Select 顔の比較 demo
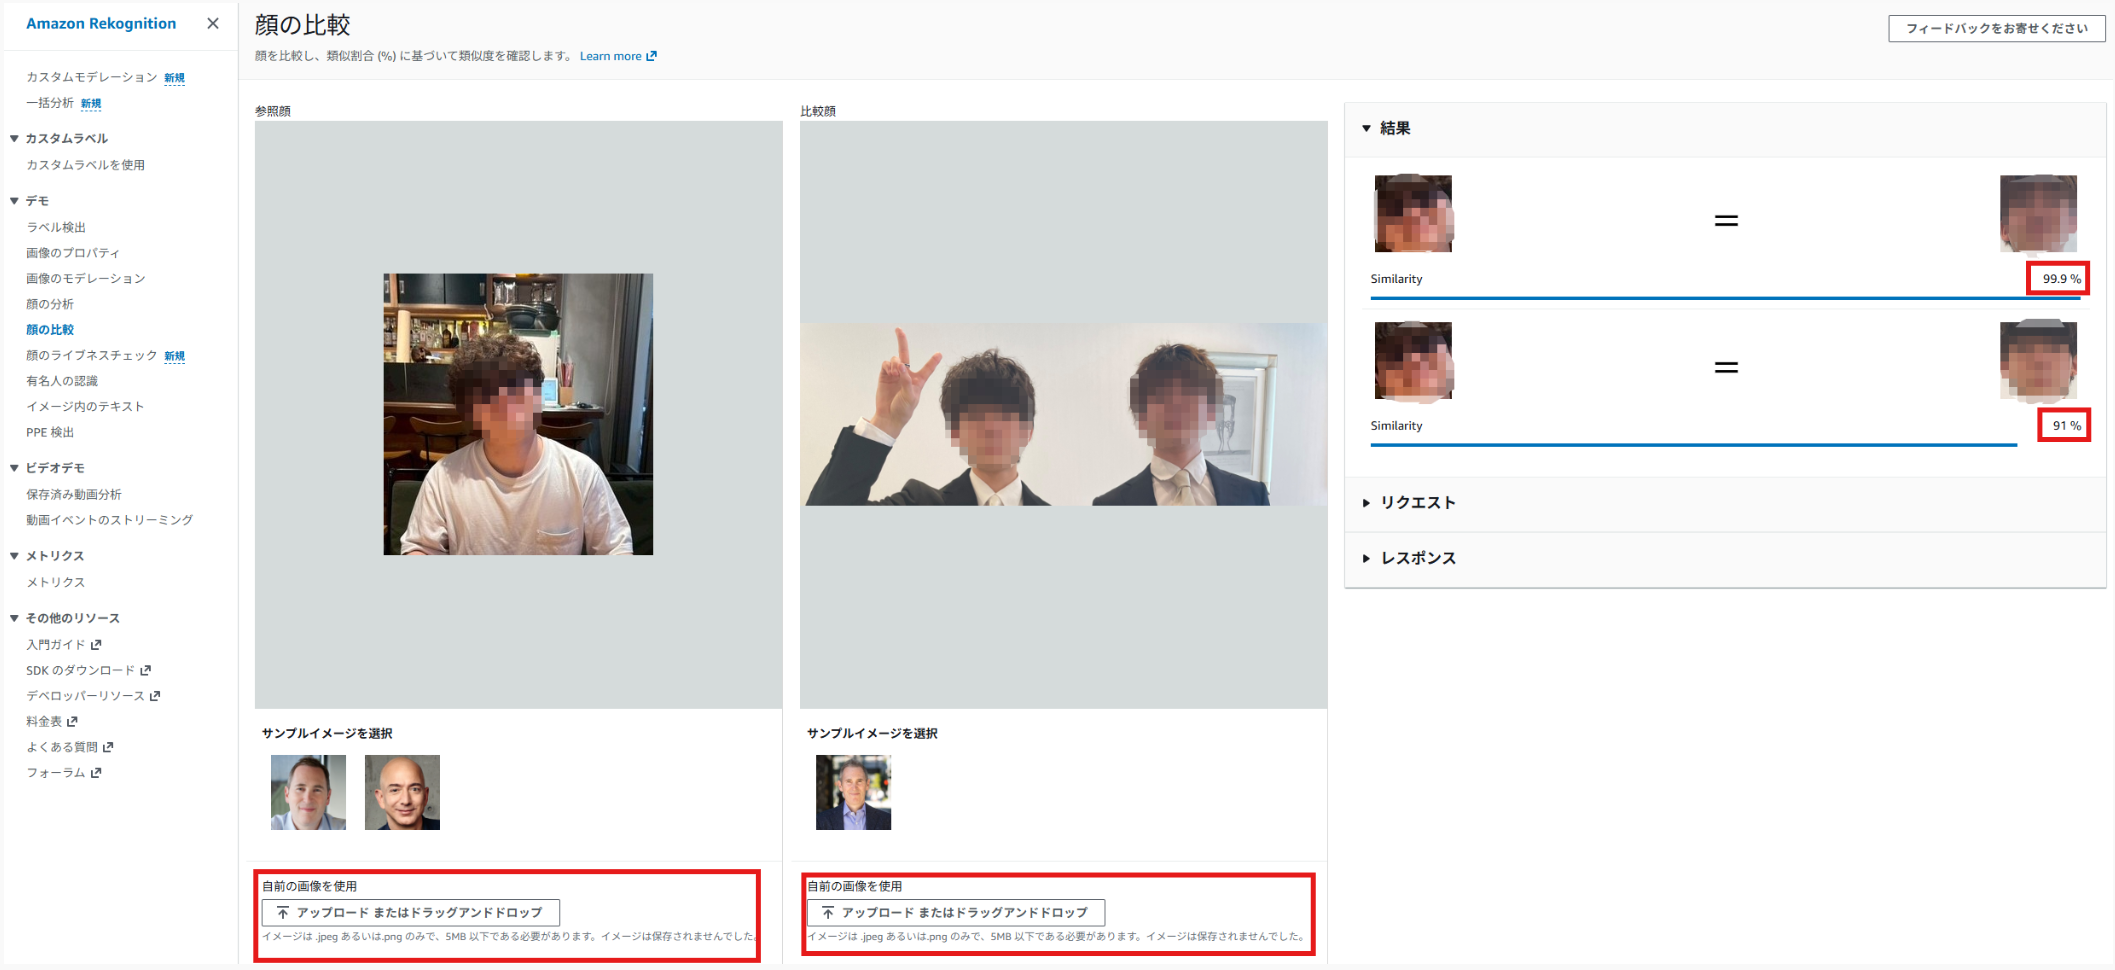2115x970 pixels. click(x=50, y=329)
